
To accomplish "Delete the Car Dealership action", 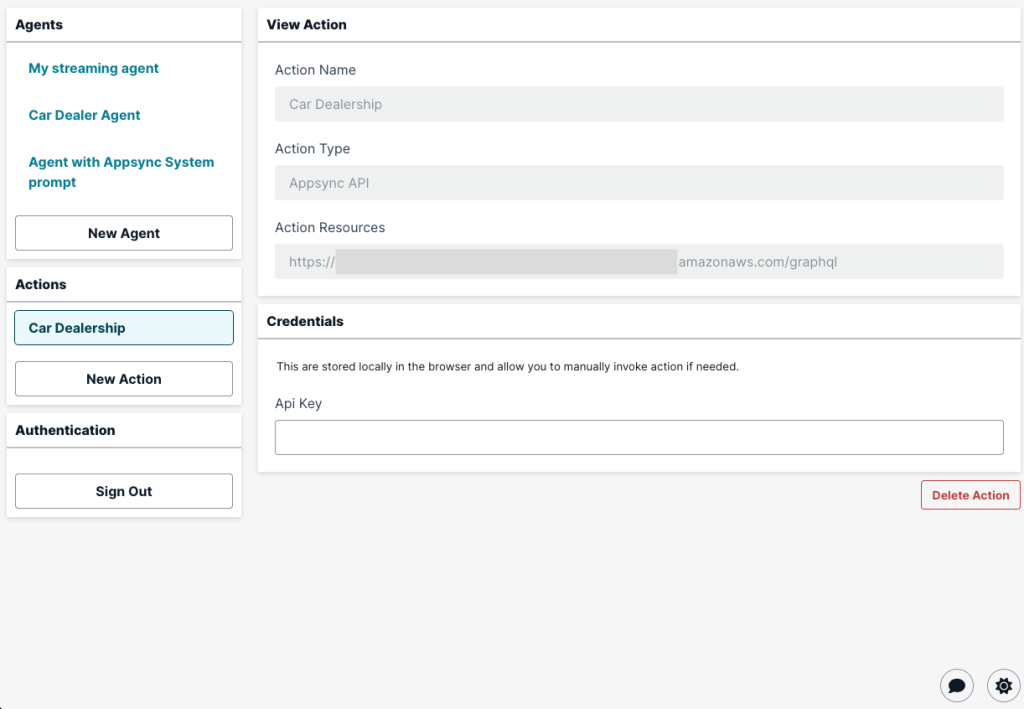I will pyautogui.click(x=970, y=494).
